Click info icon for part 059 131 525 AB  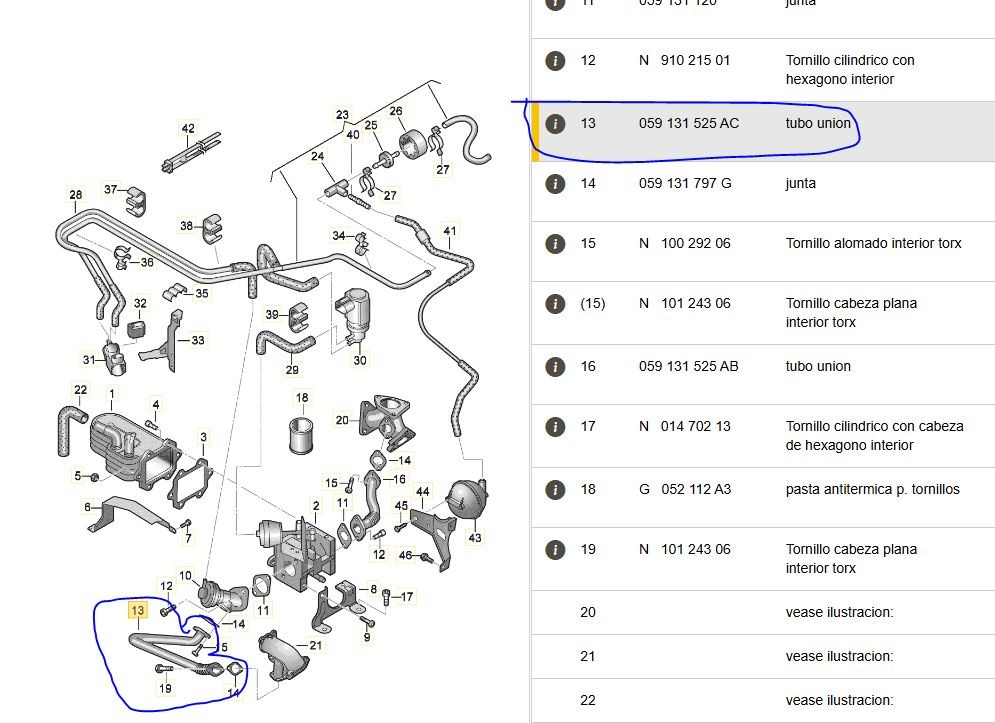555,367
